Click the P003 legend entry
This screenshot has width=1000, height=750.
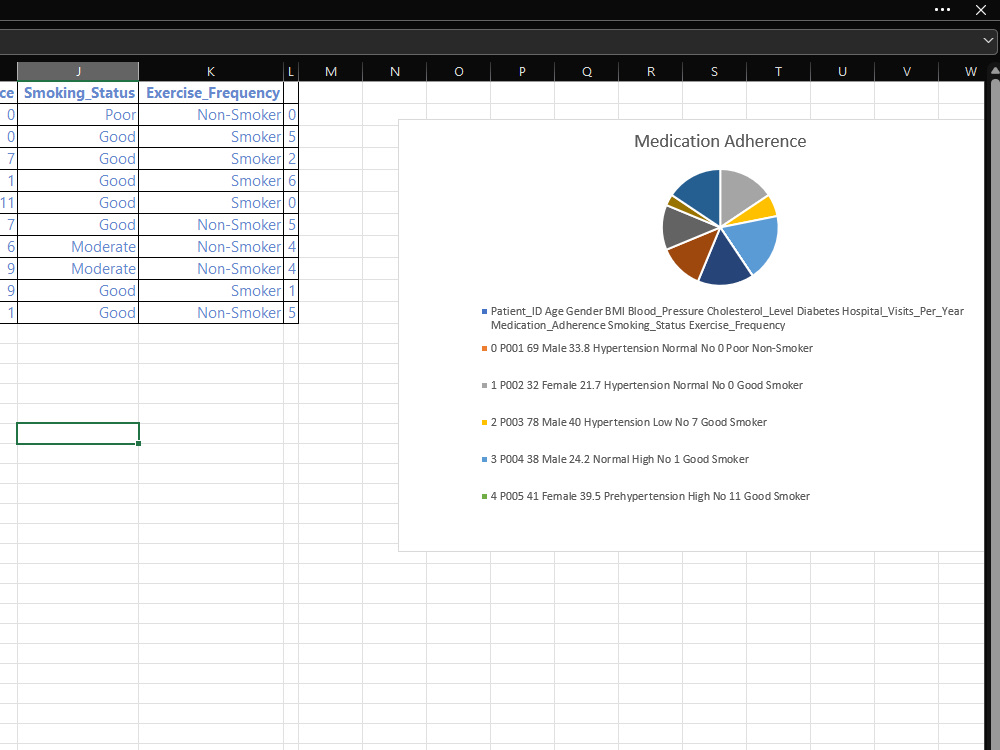pyautogui.click(x=624, y=422)
